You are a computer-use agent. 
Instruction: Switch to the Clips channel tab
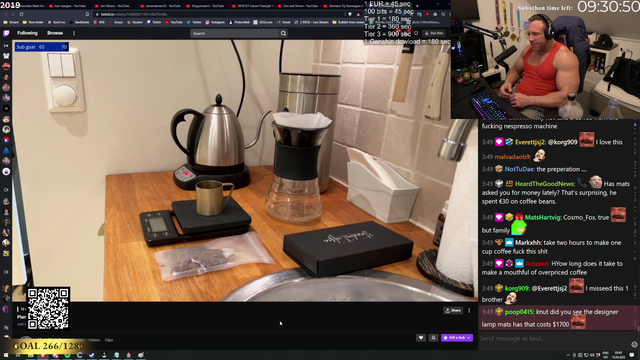tap(109, 340)
